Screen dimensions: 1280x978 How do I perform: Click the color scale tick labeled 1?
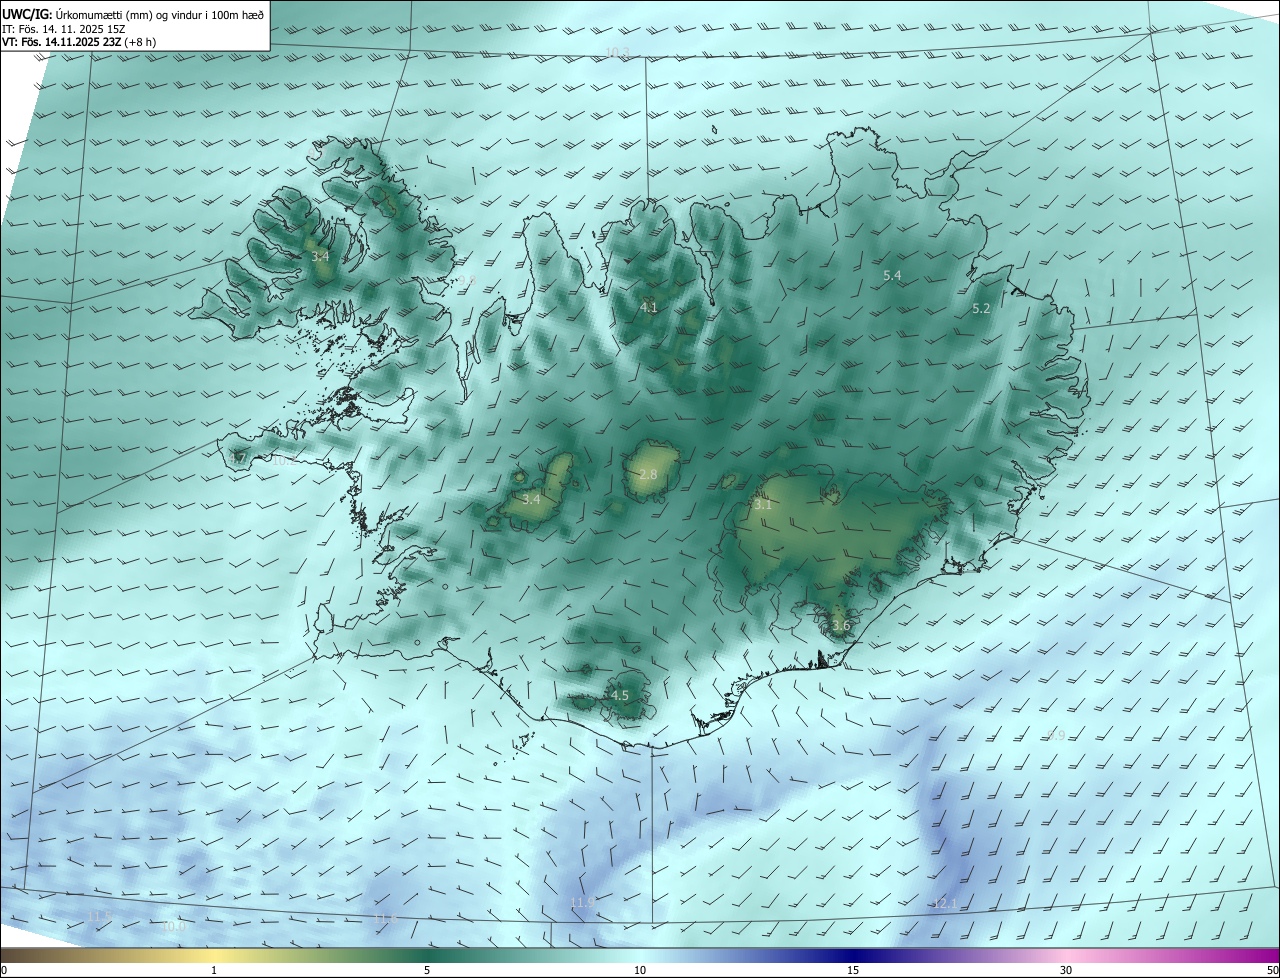click(214, 970)
